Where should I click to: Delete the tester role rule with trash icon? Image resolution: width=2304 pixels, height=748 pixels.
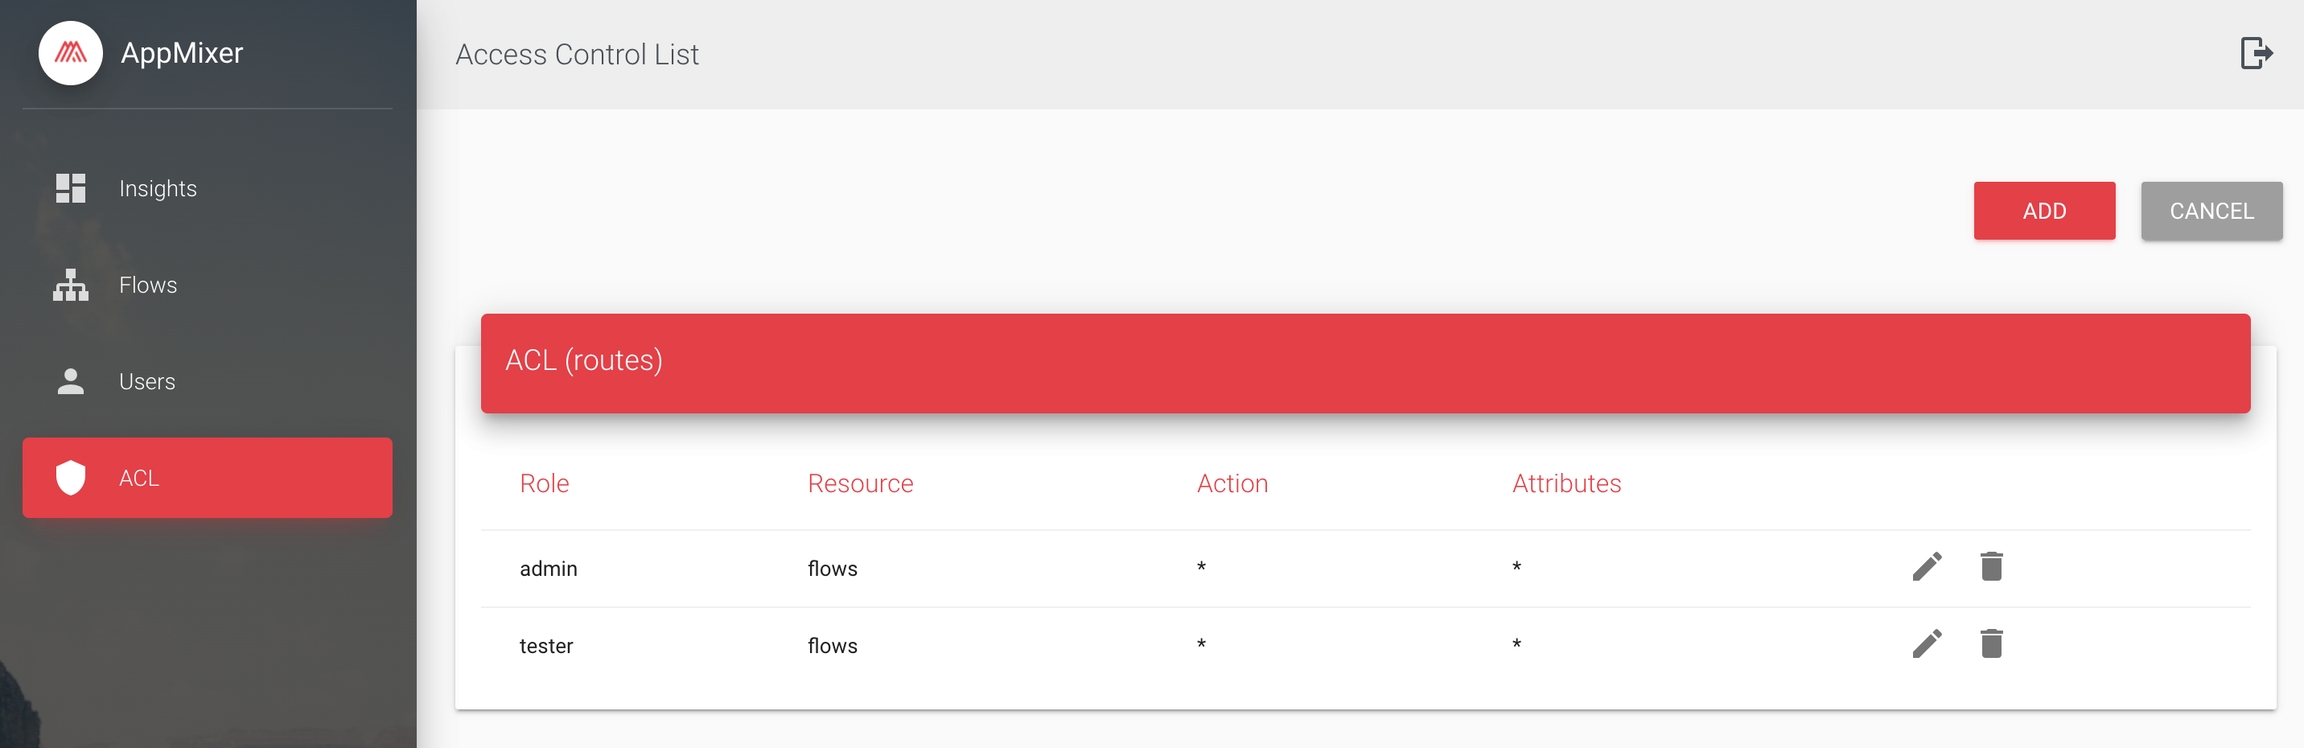tap(1991, 643)
